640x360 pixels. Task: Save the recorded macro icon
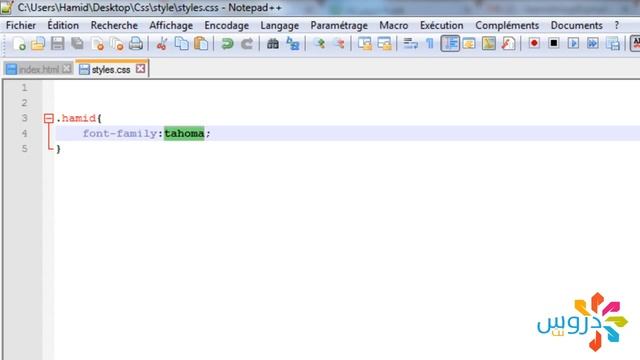(x=613, y=44)
